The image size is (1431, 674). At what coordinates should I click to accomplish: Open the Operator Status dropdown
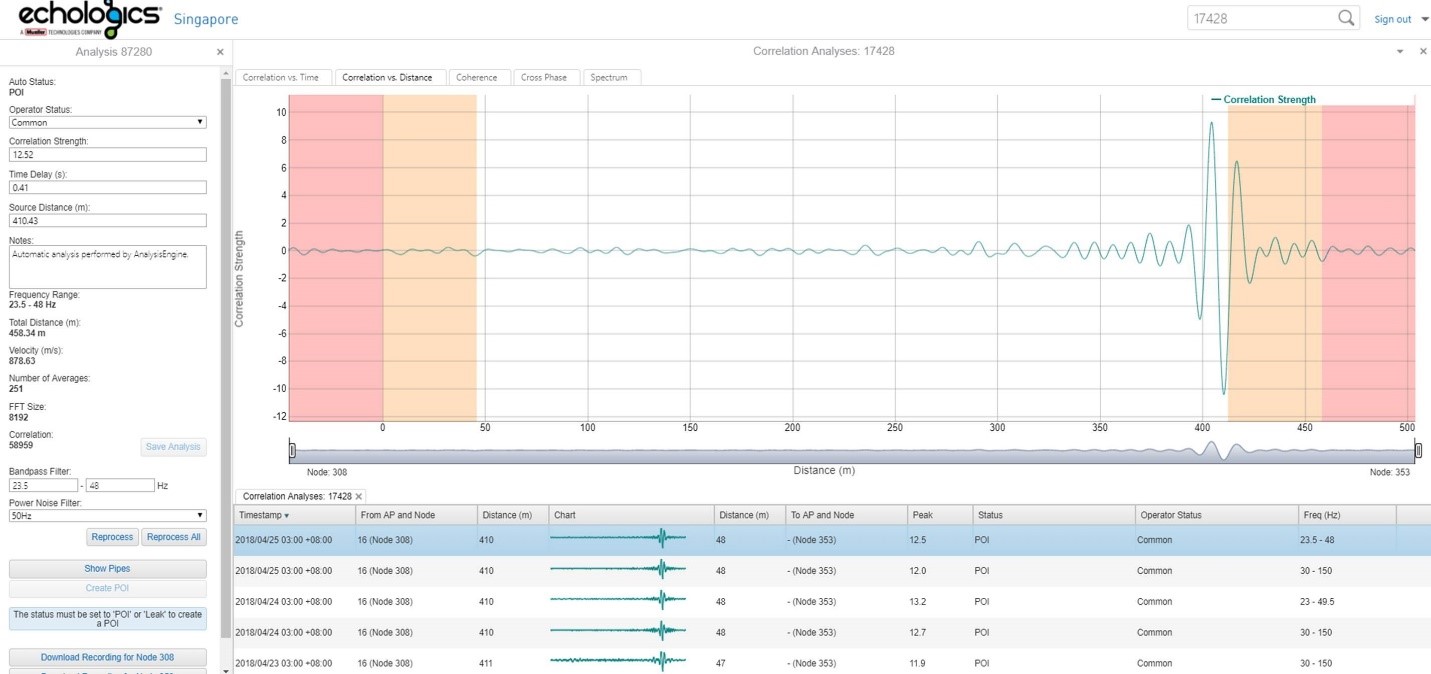(x=108, y=122)
